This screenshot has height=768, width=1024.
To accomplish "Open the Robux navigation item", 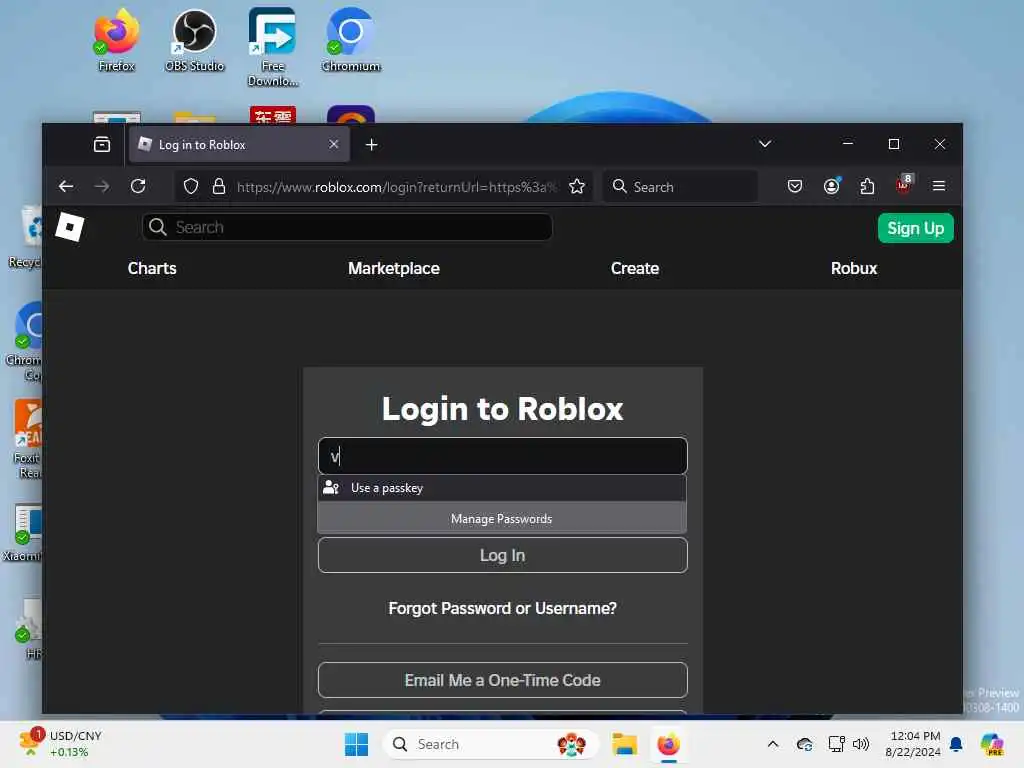I will point(854,268).
